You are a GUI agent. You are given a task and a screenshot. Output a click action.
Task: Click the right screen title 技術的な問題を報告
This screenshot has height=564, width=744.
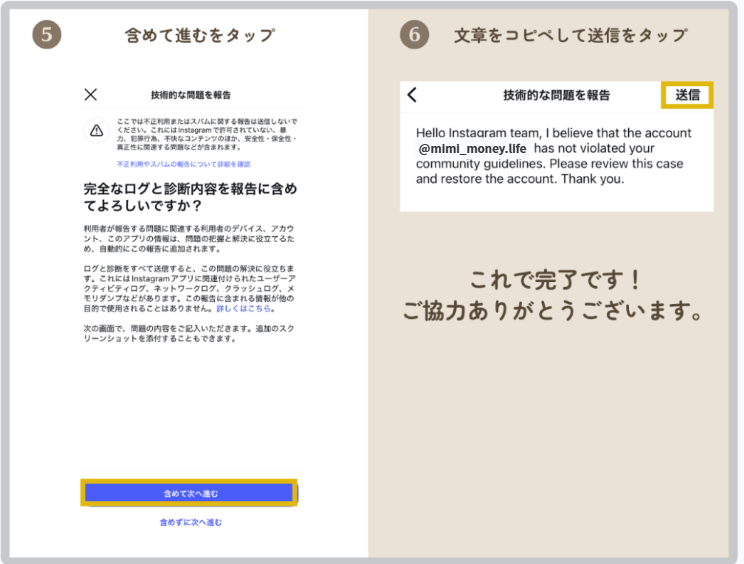pos(556,96)
